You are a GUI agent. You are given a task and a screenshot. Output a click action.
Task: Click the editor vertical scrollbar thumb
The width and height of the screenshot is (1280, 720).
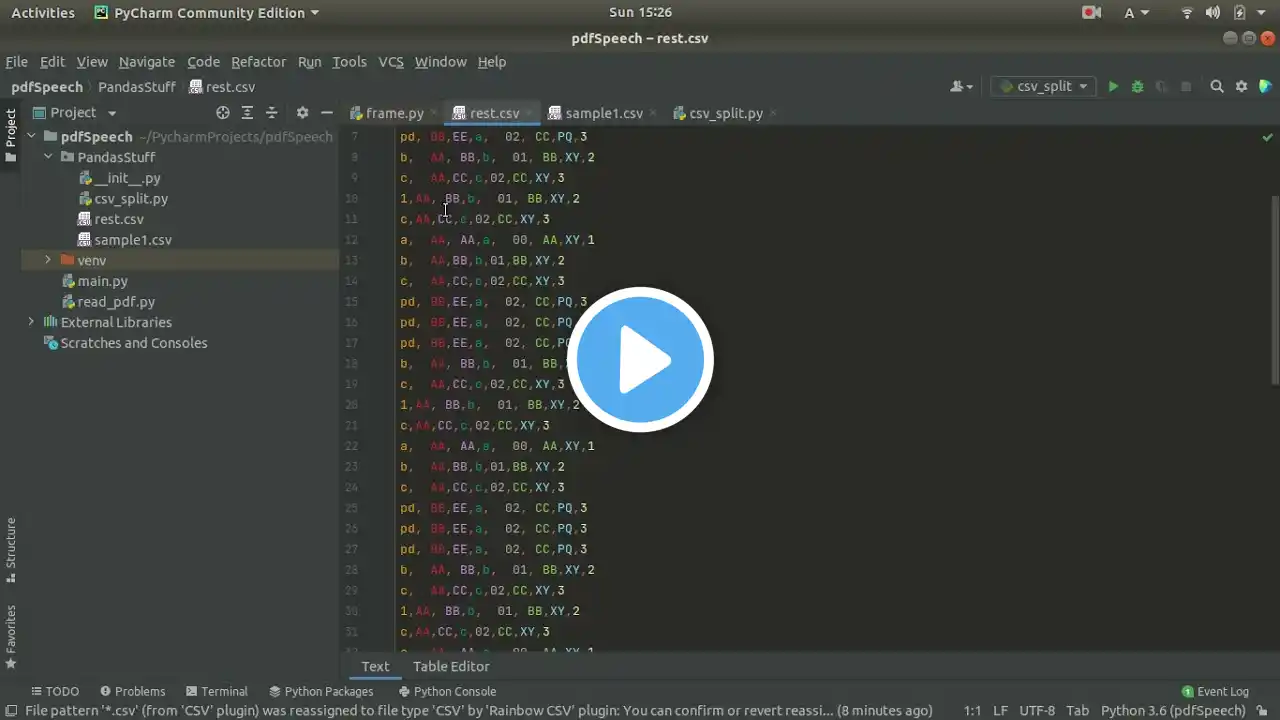pos(1274,290)
